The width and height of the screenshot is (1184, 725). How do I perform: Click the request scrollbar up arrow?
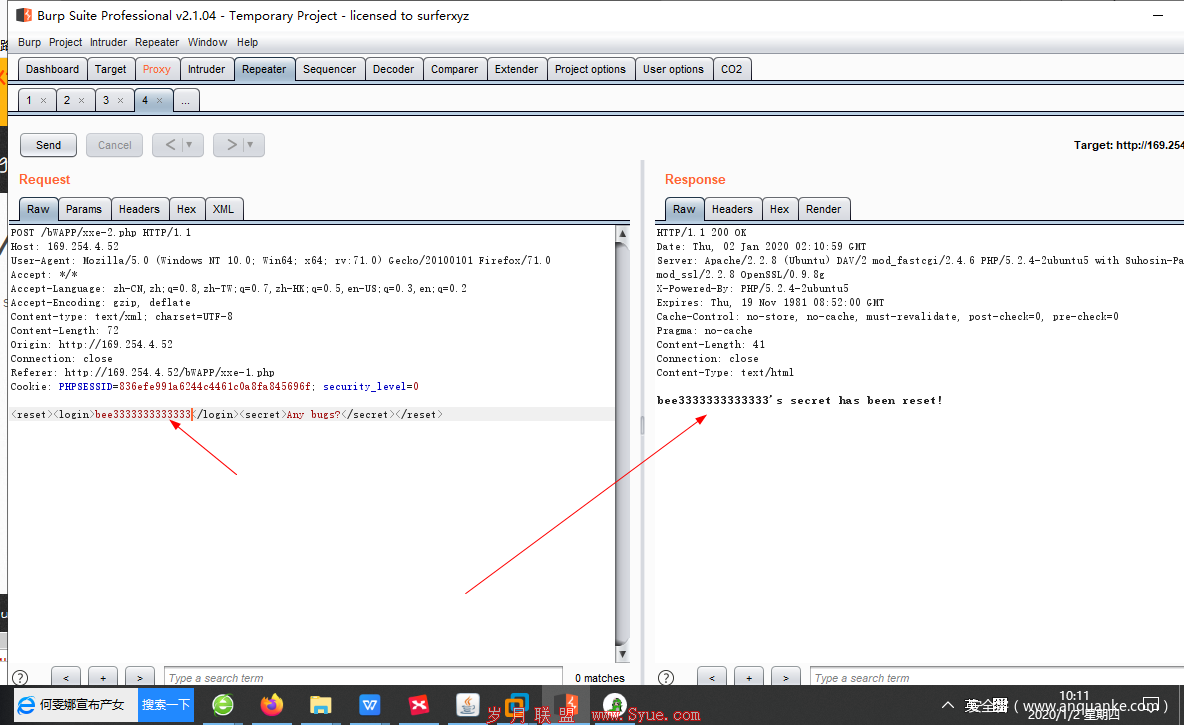coord(623,233)
